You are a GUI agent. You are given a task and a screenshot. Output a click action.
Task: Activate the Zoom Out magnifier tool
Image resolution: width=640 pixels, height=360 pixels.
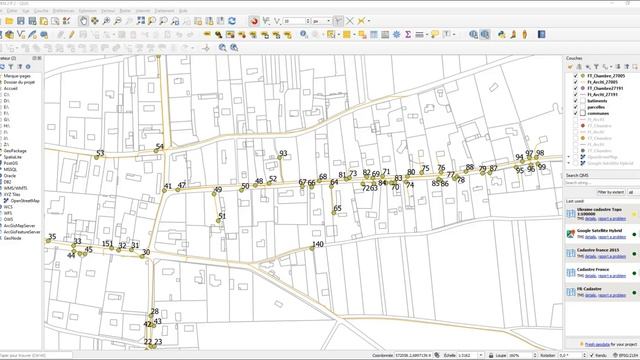(118, 21)
